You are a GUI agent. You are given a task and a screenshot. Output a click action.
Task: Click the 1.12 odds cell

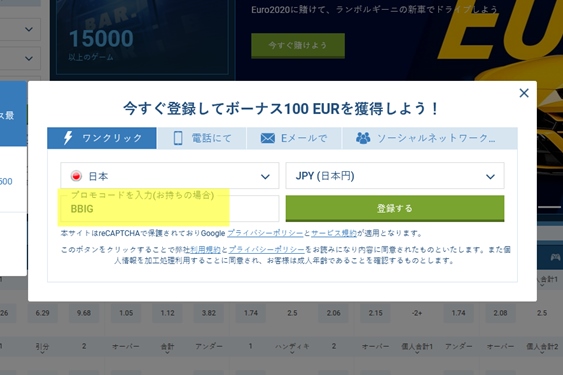tap(167, 313)
